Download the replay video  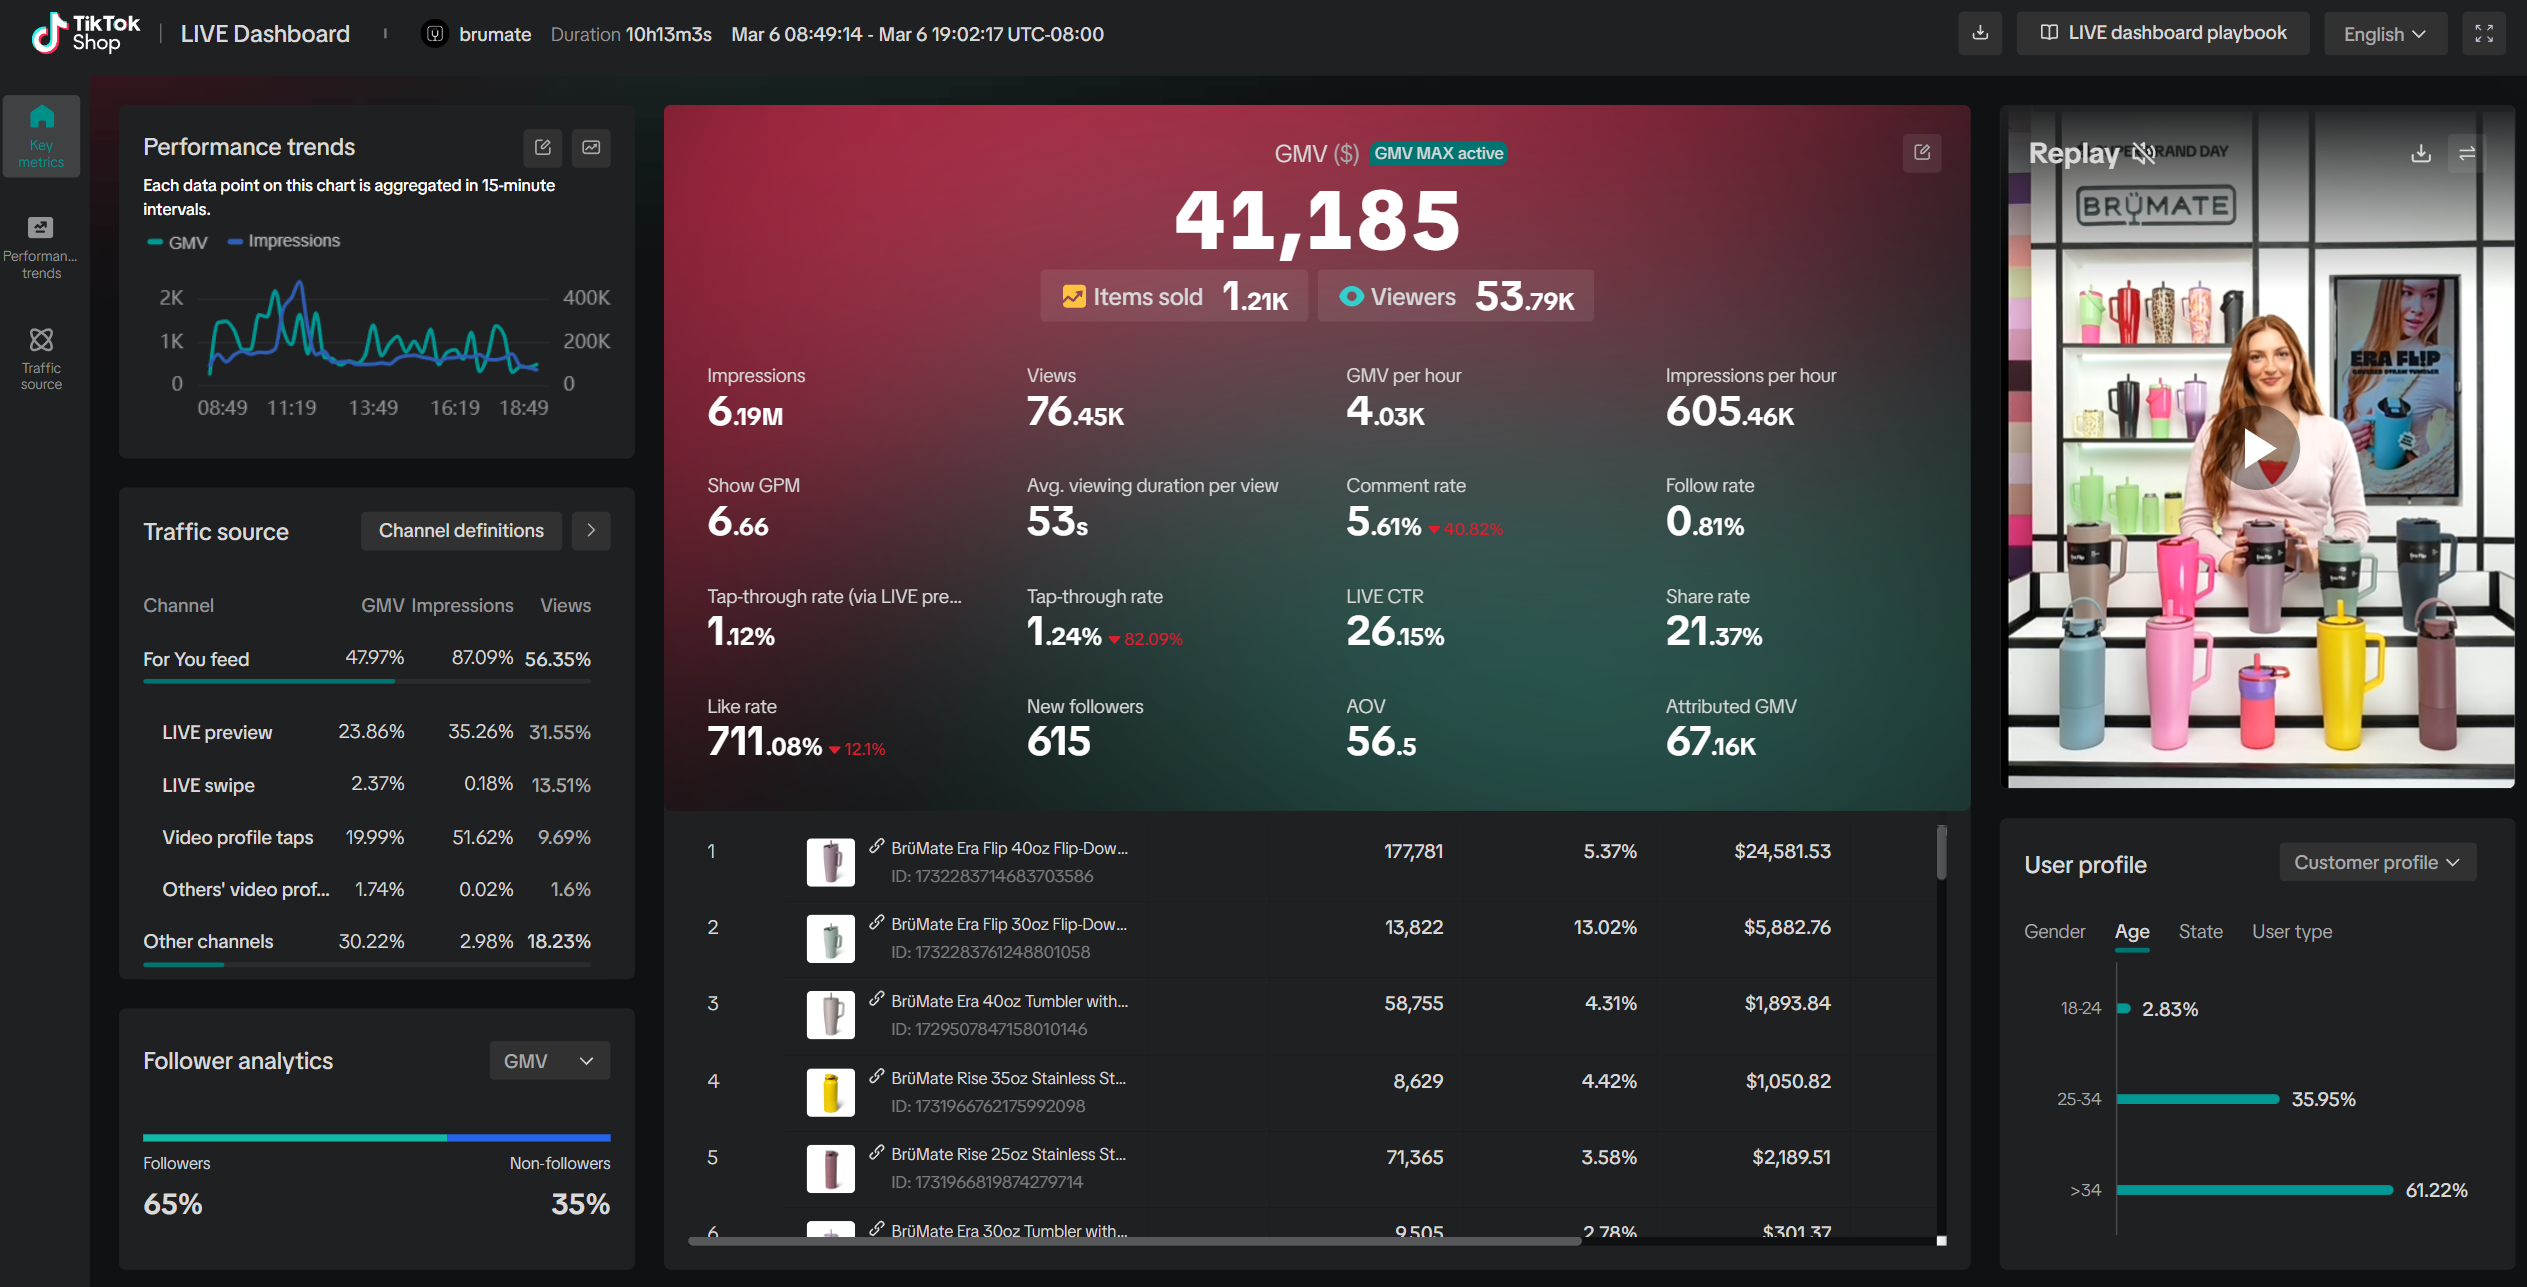2420,153
